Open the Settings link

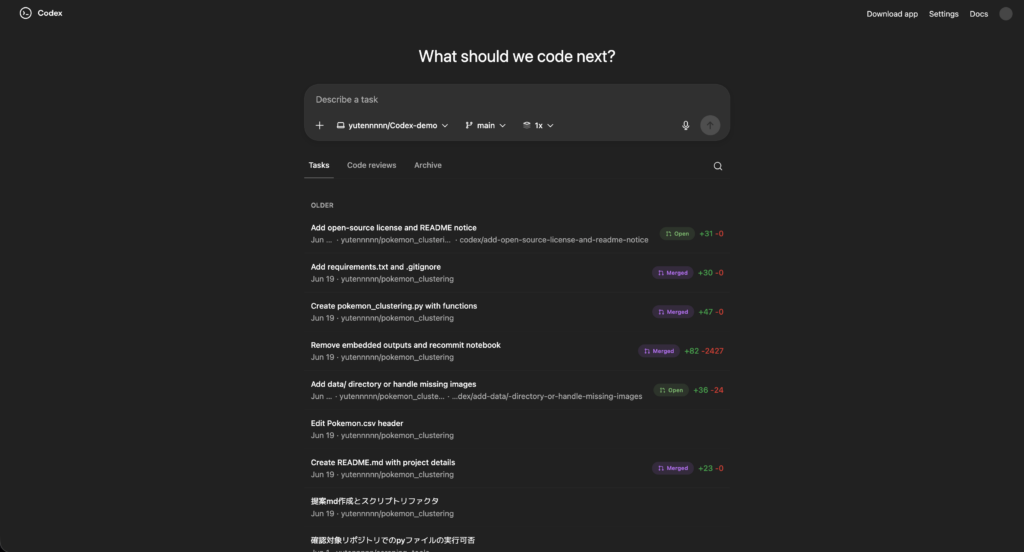(943, 14)
